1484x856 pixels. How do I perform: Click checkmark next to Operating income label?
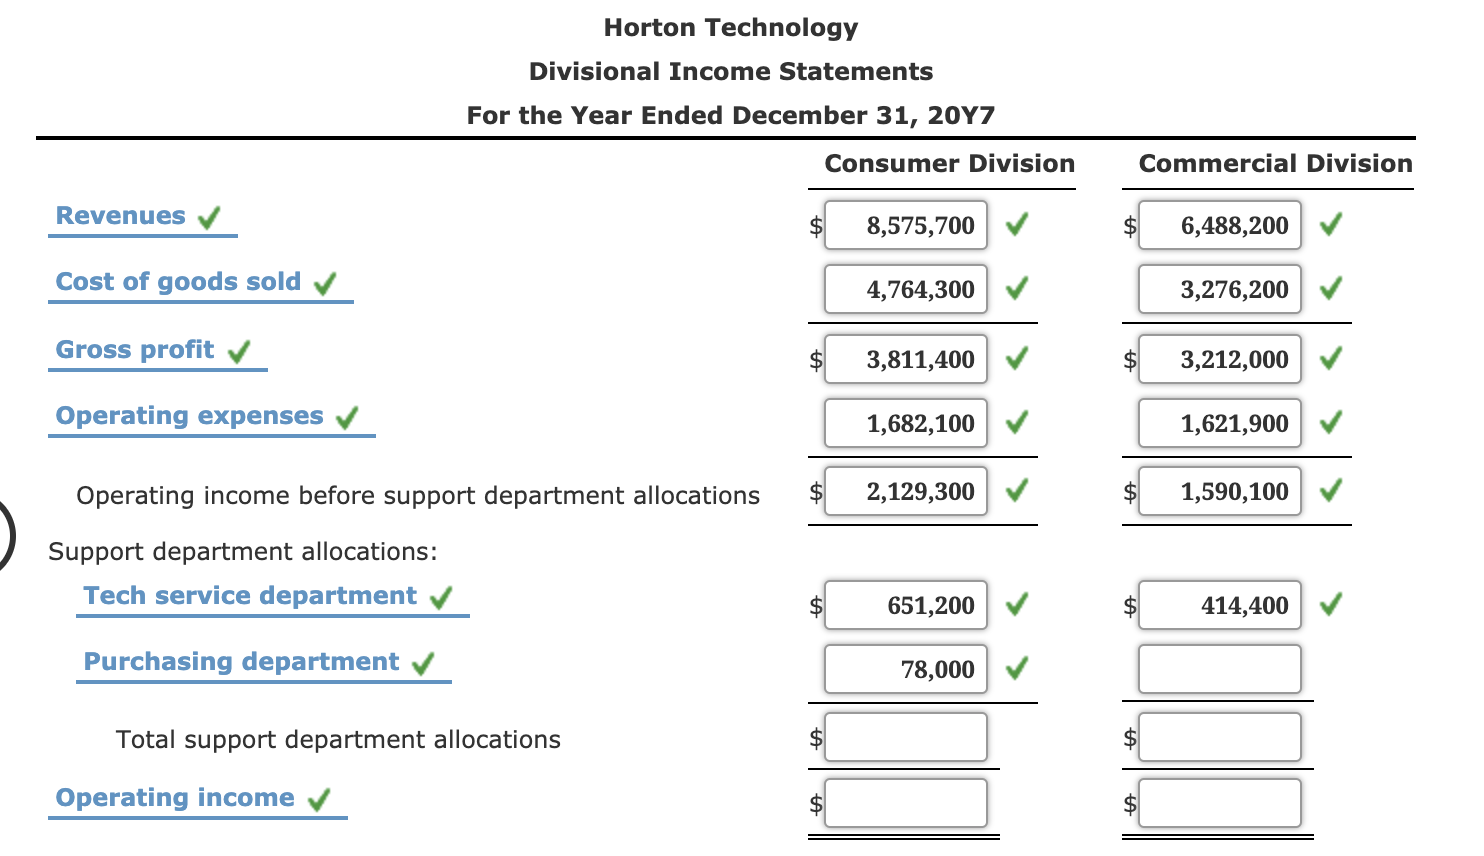319,800
